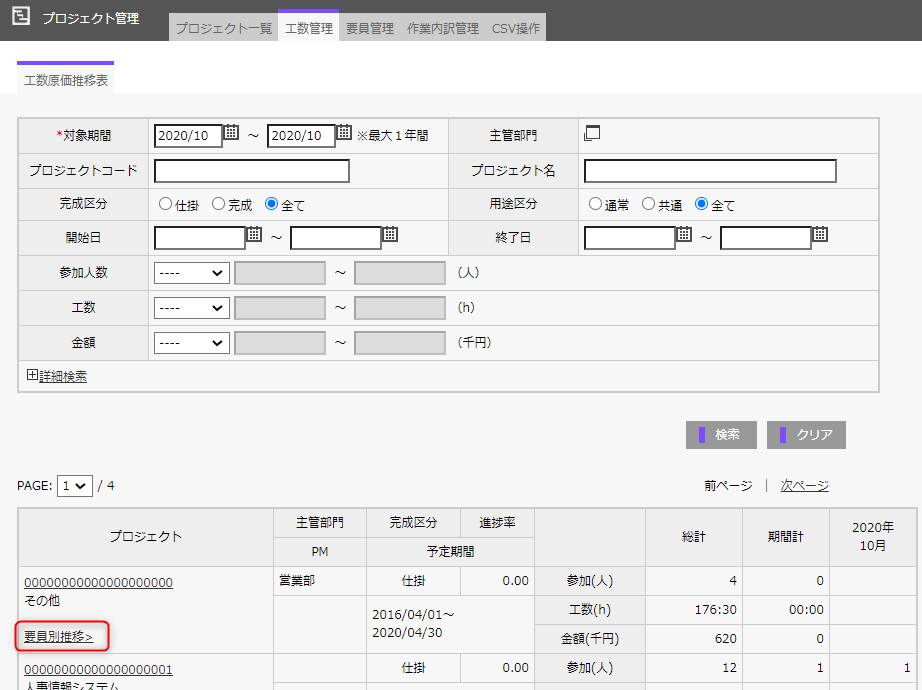
Task: Open calendar for target period start month
Action: 231,133
